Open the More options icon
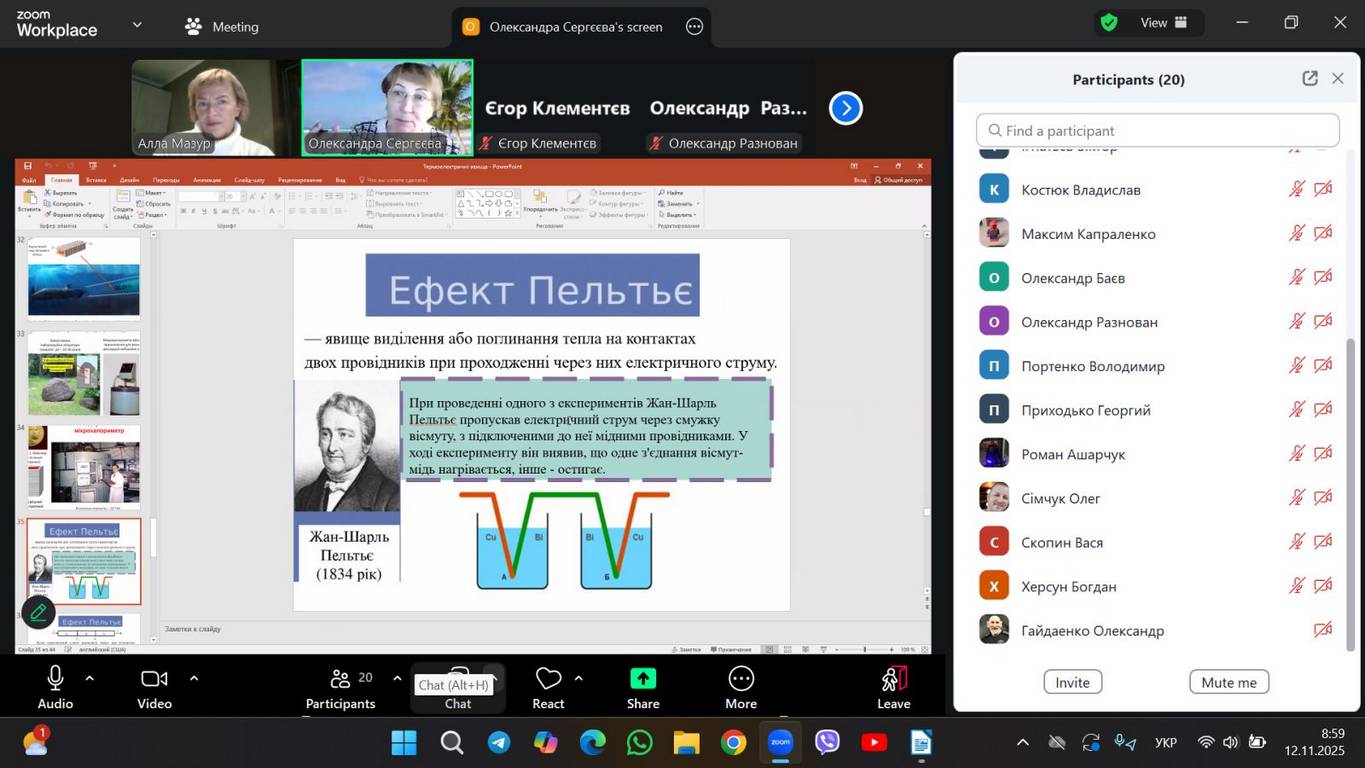Screen dimensions: 1365x768 coord(741,680)
